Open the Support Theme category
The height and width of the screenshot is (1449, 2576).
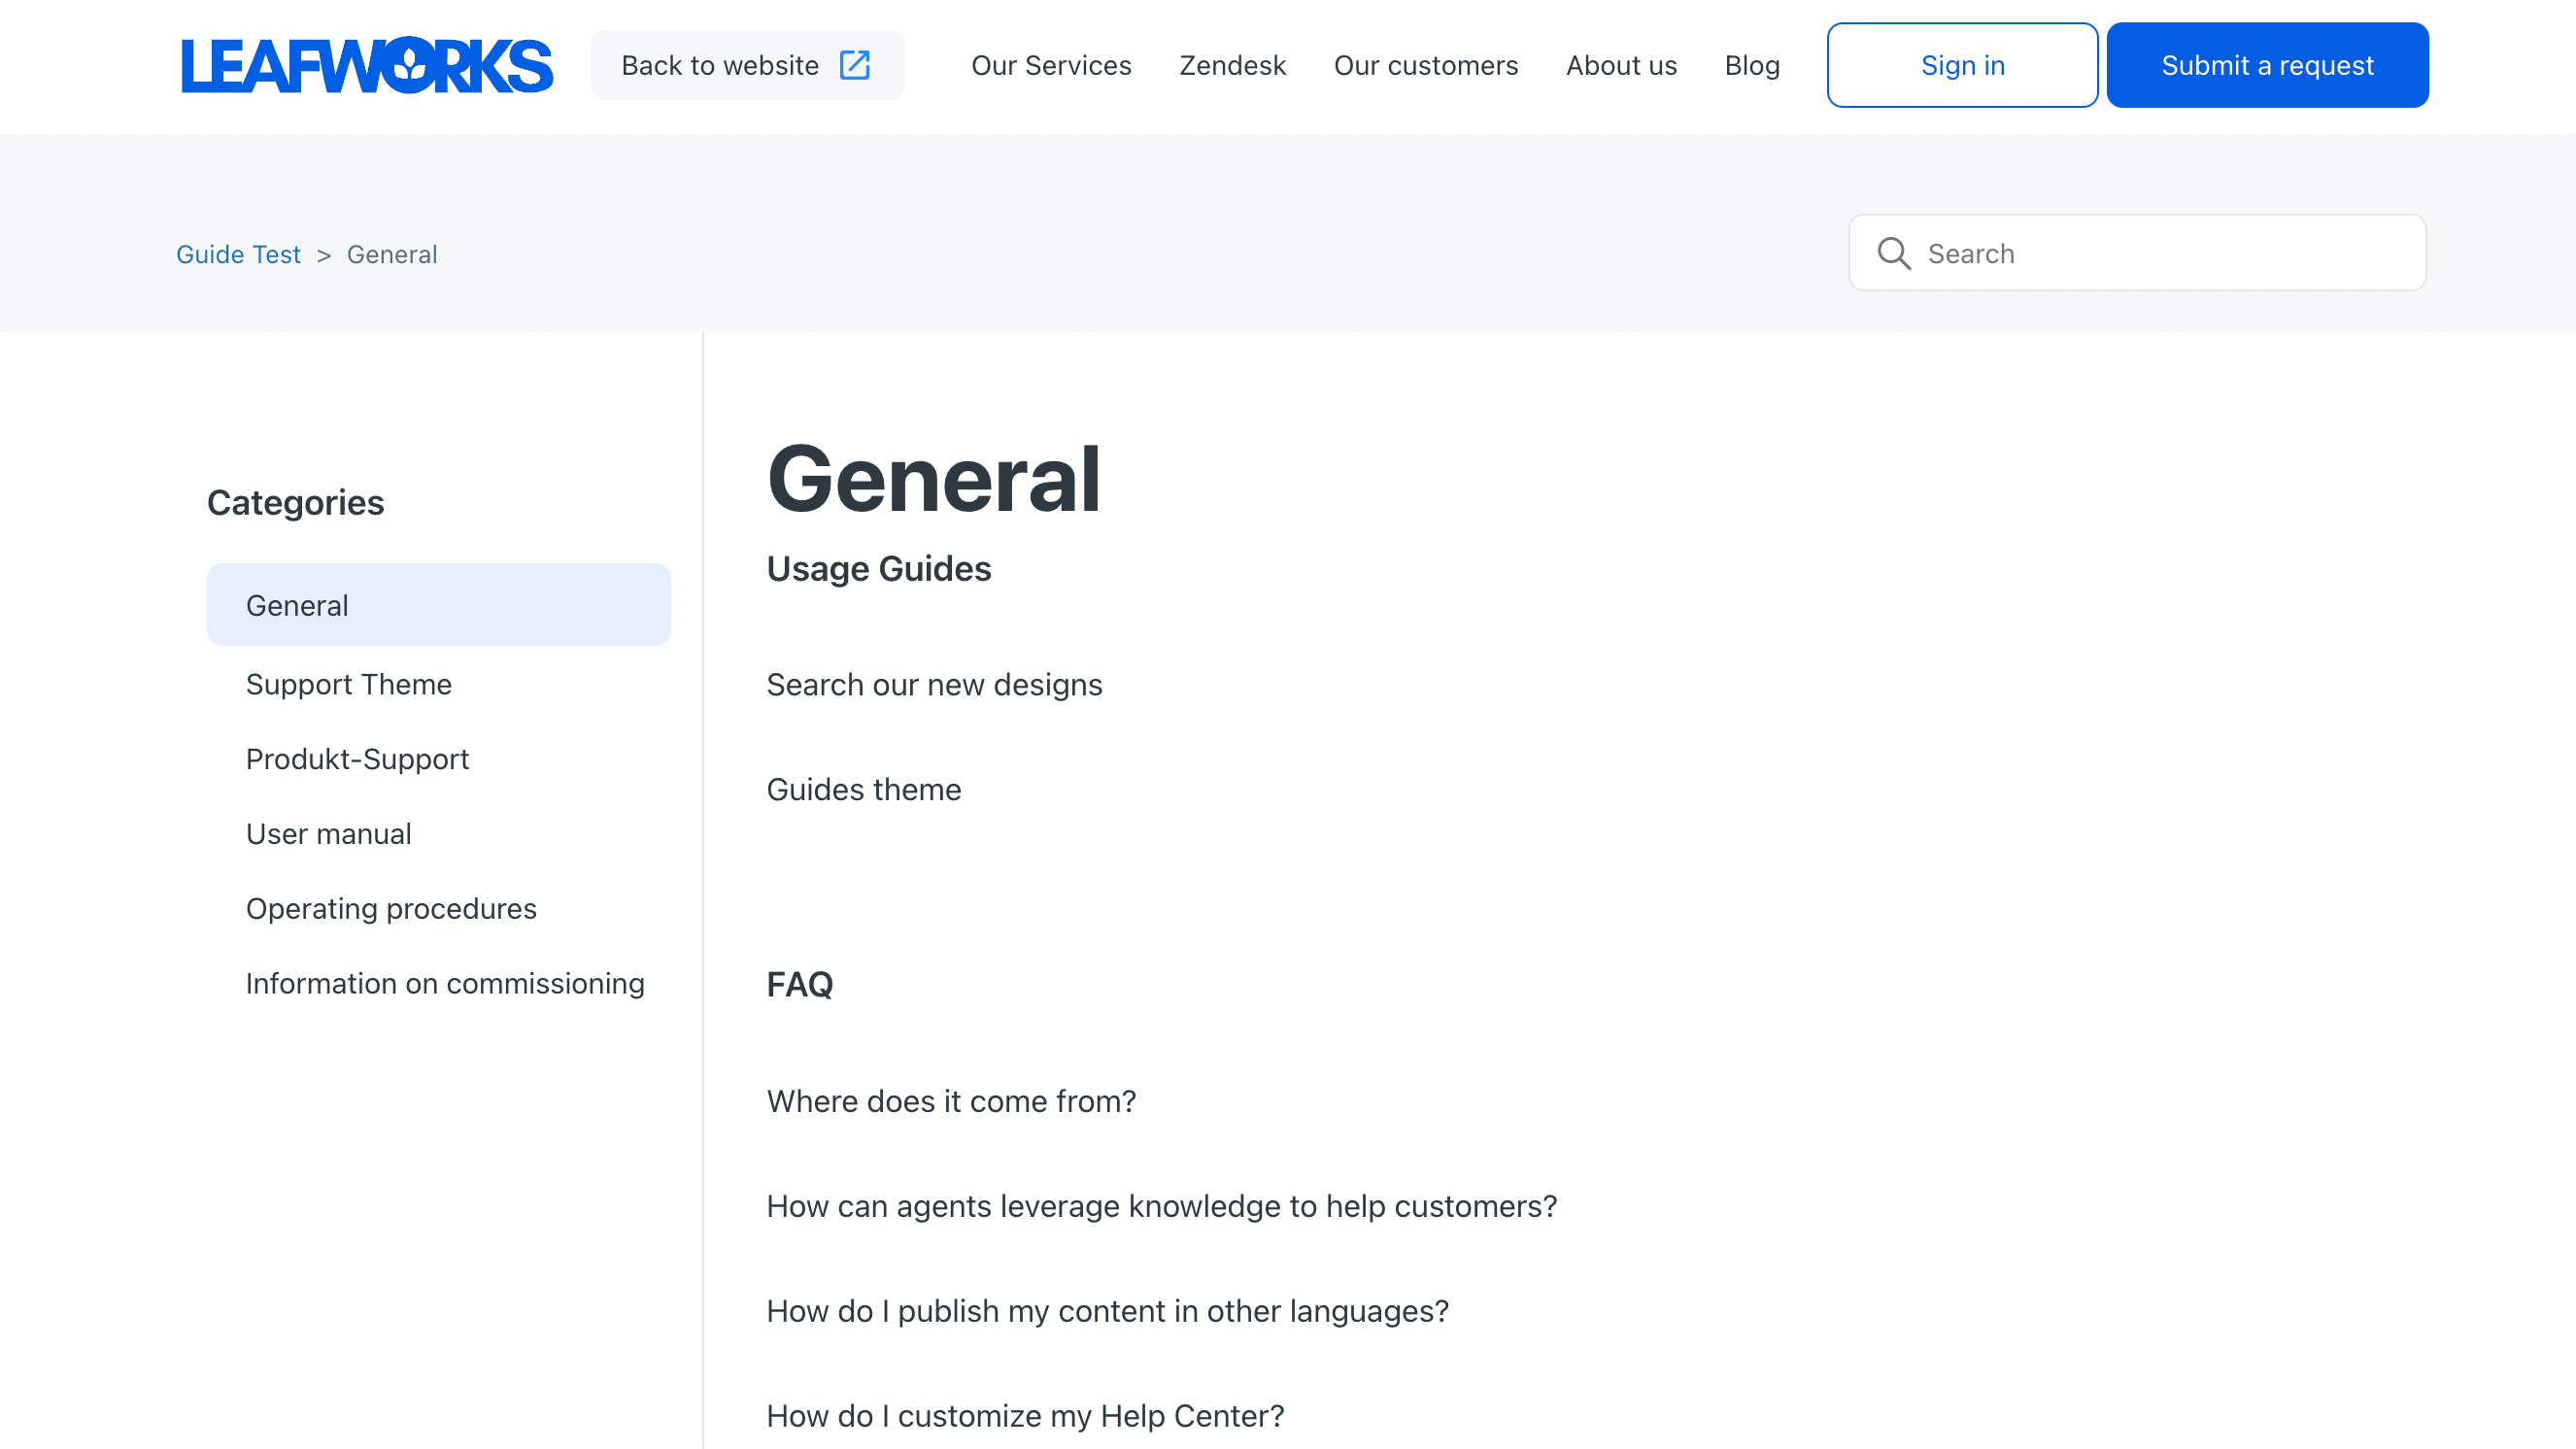point(348,684)
